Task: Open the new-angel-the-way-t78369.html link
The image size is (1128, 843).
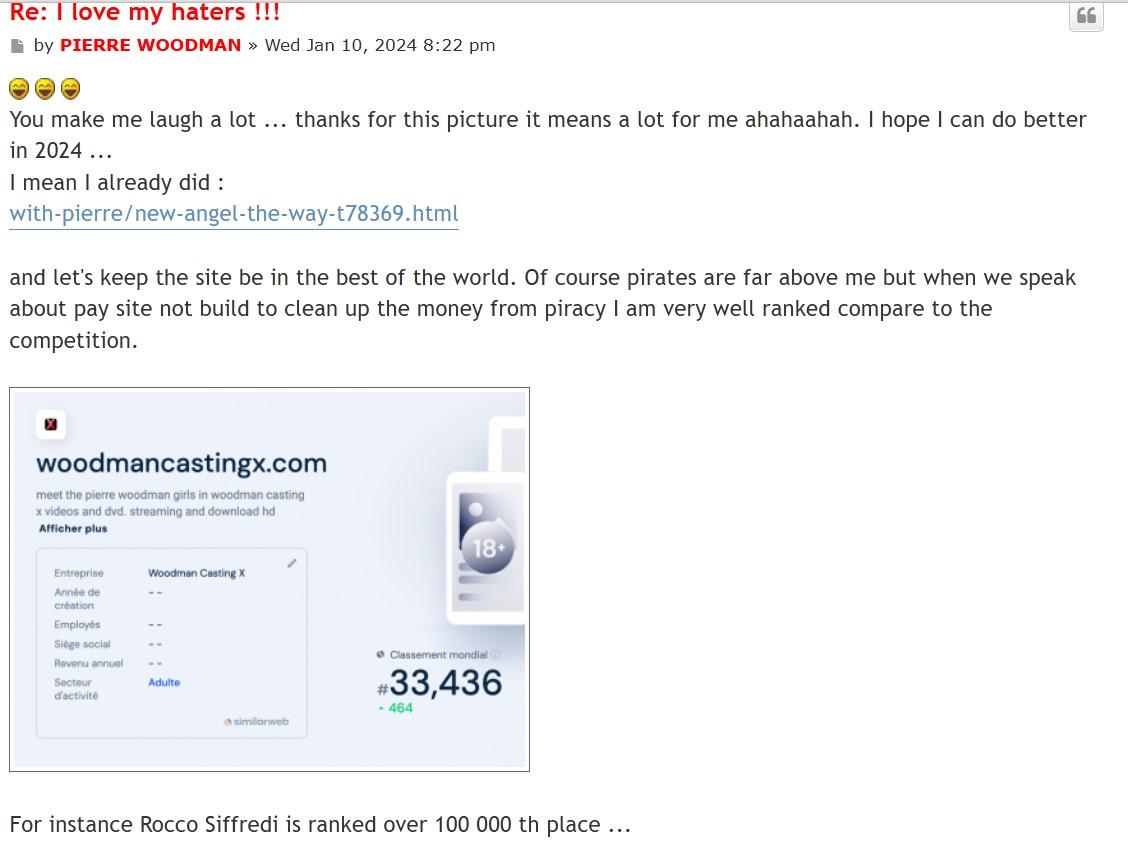Action: point(234,214)
